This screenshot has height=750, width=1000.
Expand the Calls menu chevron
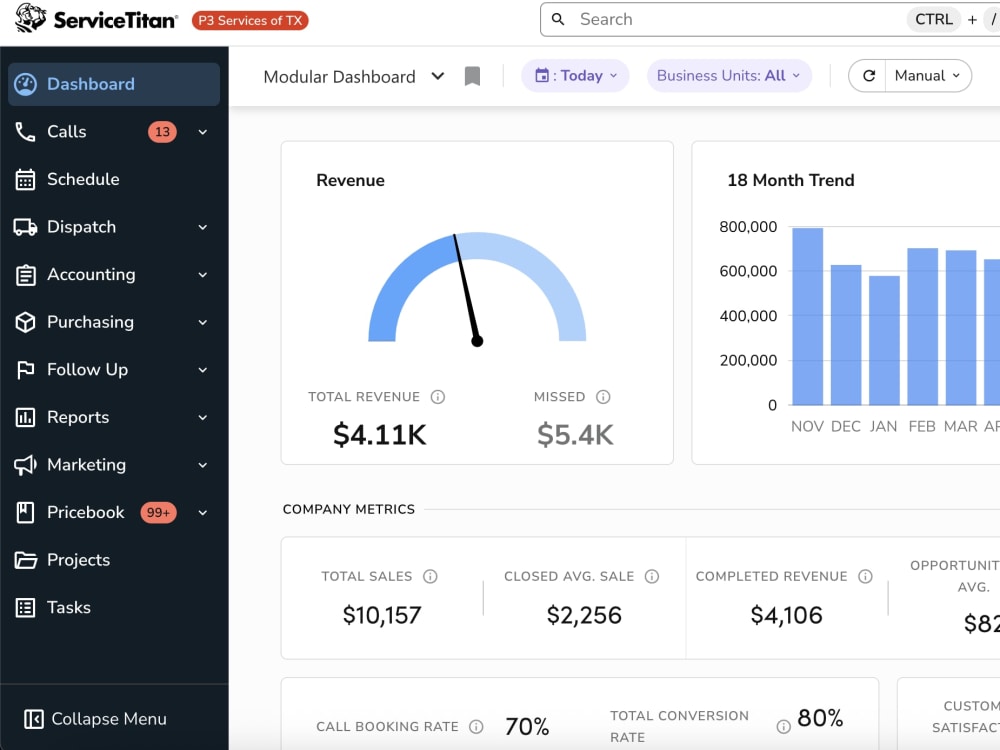click(203, 132)
